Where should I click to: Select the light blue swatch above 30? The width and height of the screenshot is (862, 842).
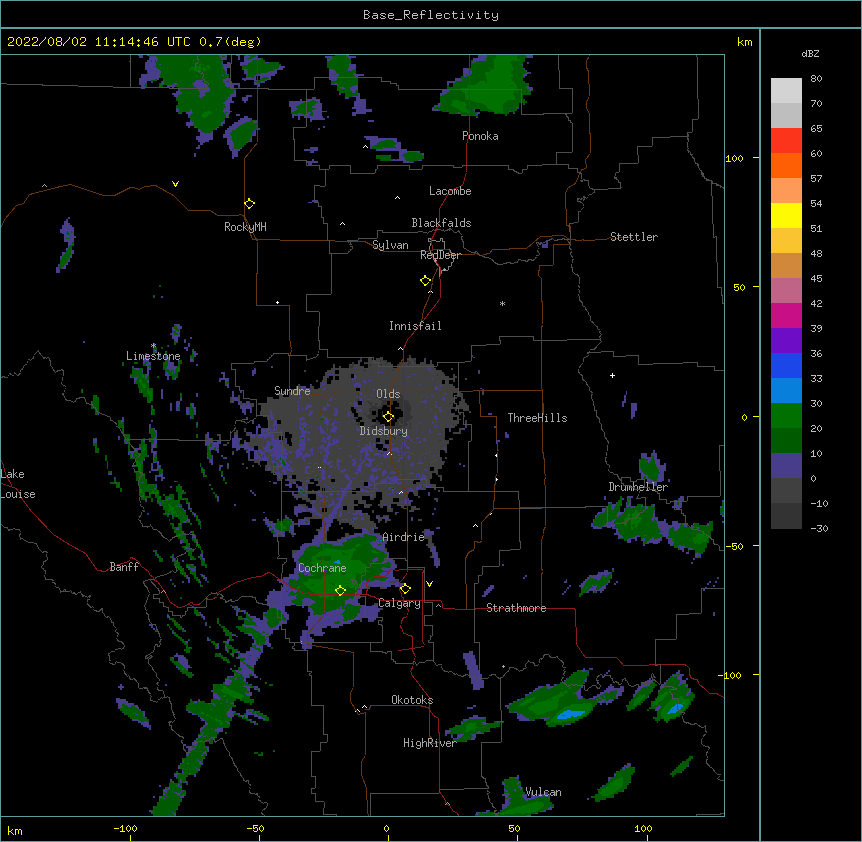[x=786, y=390]
